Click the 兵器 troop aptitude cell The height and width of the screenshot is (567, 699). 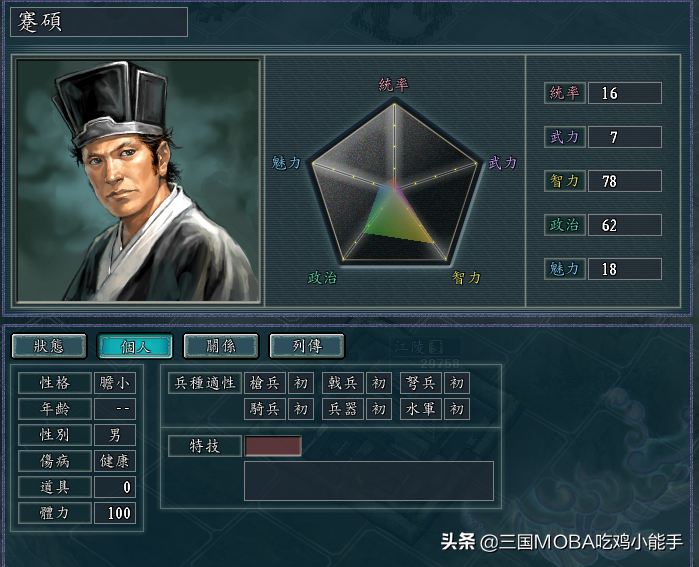coord(343,409)
